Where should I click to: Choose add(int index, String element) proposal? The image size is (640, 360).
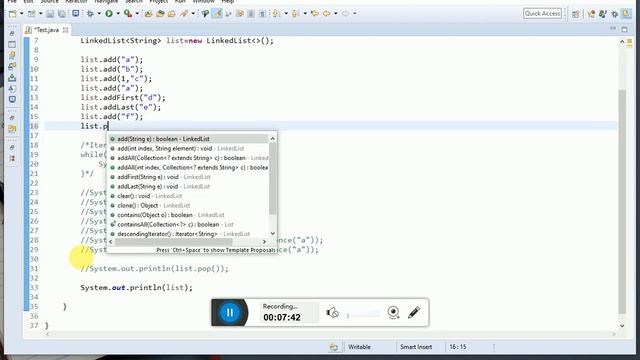(x=188, y=149)
